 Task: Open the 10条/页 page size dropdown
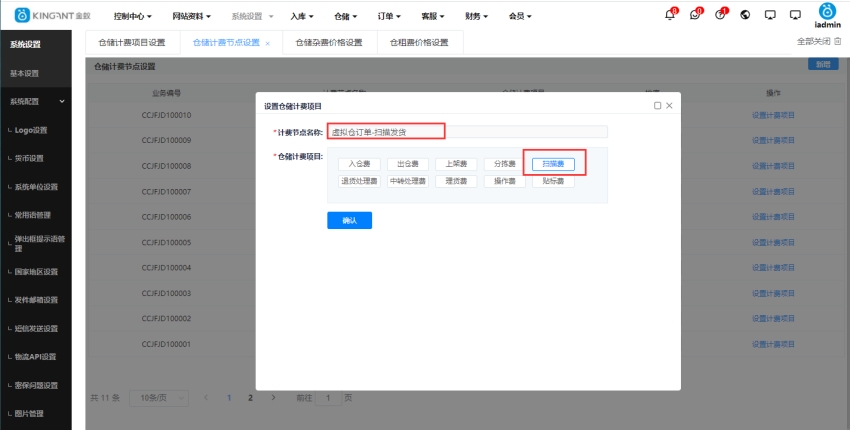click(x=159, y=398)
